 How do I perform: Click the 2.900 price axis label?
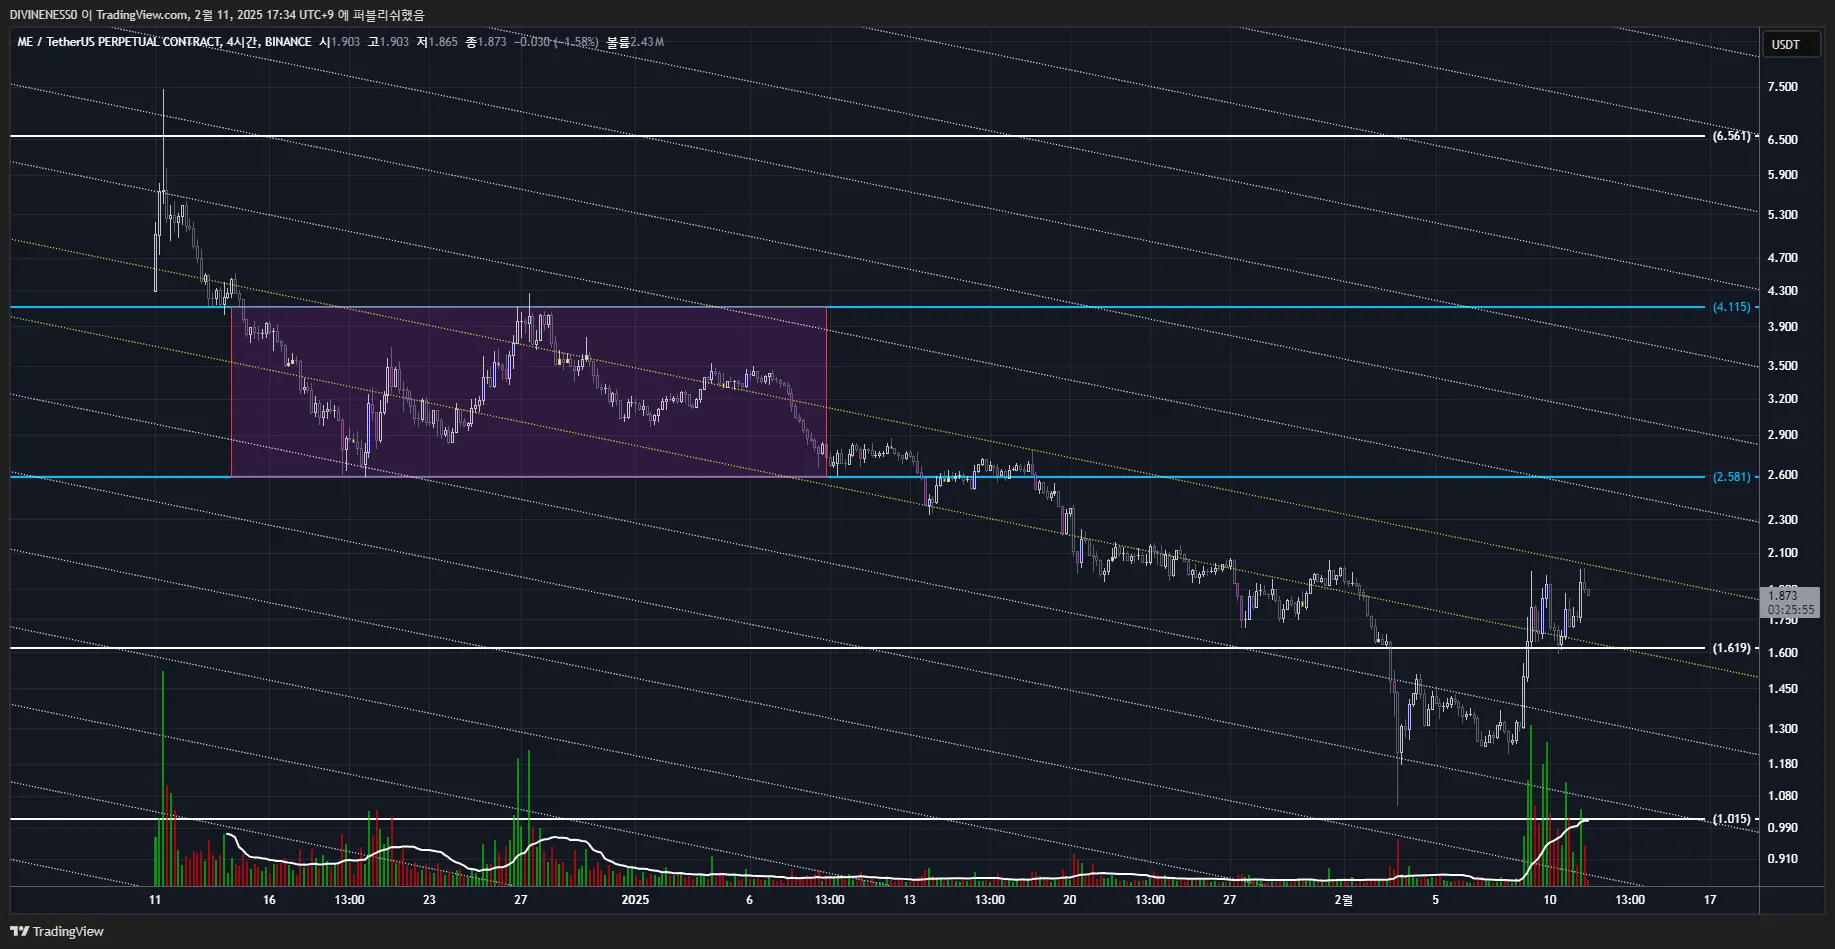1782,435
